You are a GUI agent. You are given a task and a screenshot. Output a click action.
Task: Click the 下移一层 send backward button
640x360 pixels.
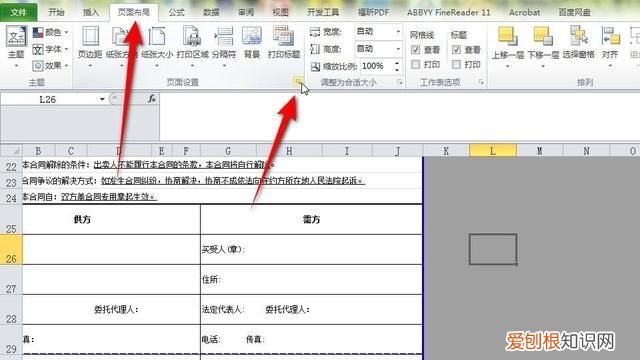tap(543, 46)
